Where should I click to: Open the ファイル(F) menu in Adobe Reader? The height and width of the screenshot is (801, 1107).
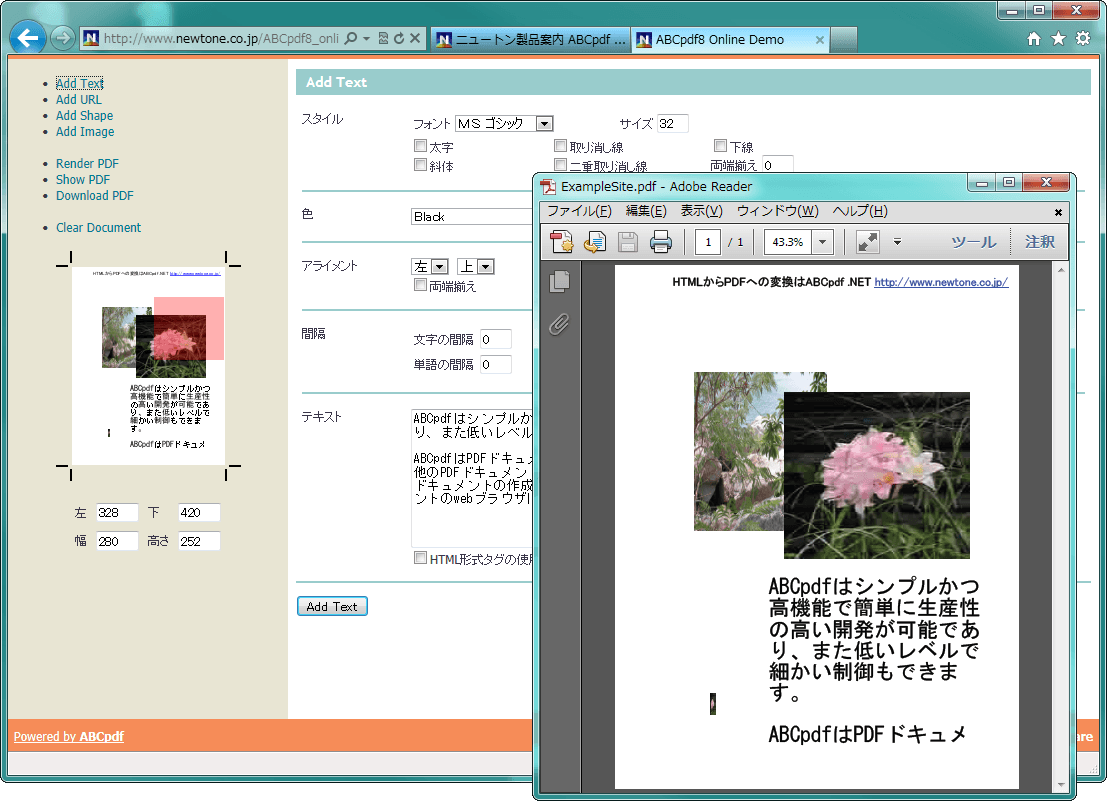579,211
